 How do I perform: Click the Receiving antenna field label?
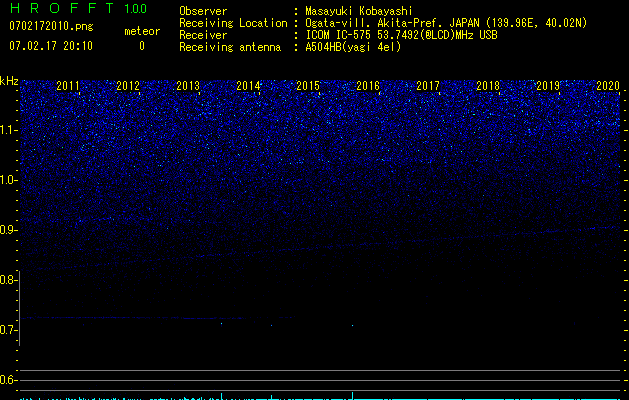click(x=230, y=47)
